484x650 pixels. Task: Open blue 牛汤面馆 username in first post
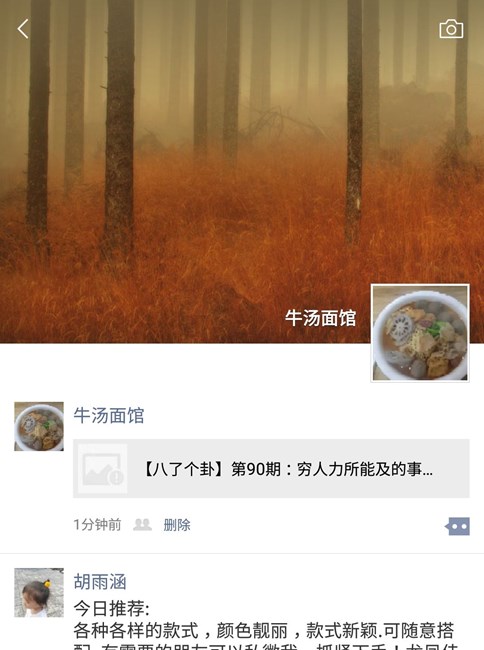click(109, 415)
